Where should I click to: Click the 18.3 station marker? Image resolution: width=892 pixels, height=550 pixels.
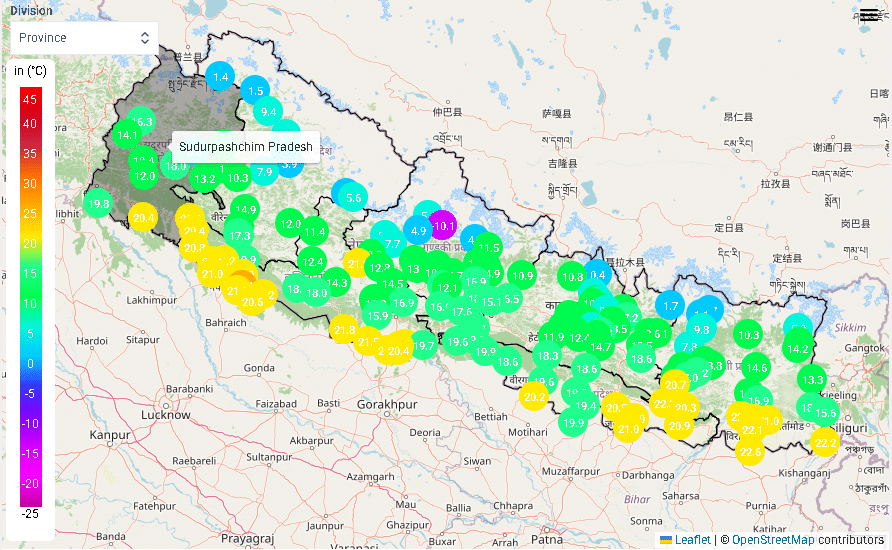547,355
